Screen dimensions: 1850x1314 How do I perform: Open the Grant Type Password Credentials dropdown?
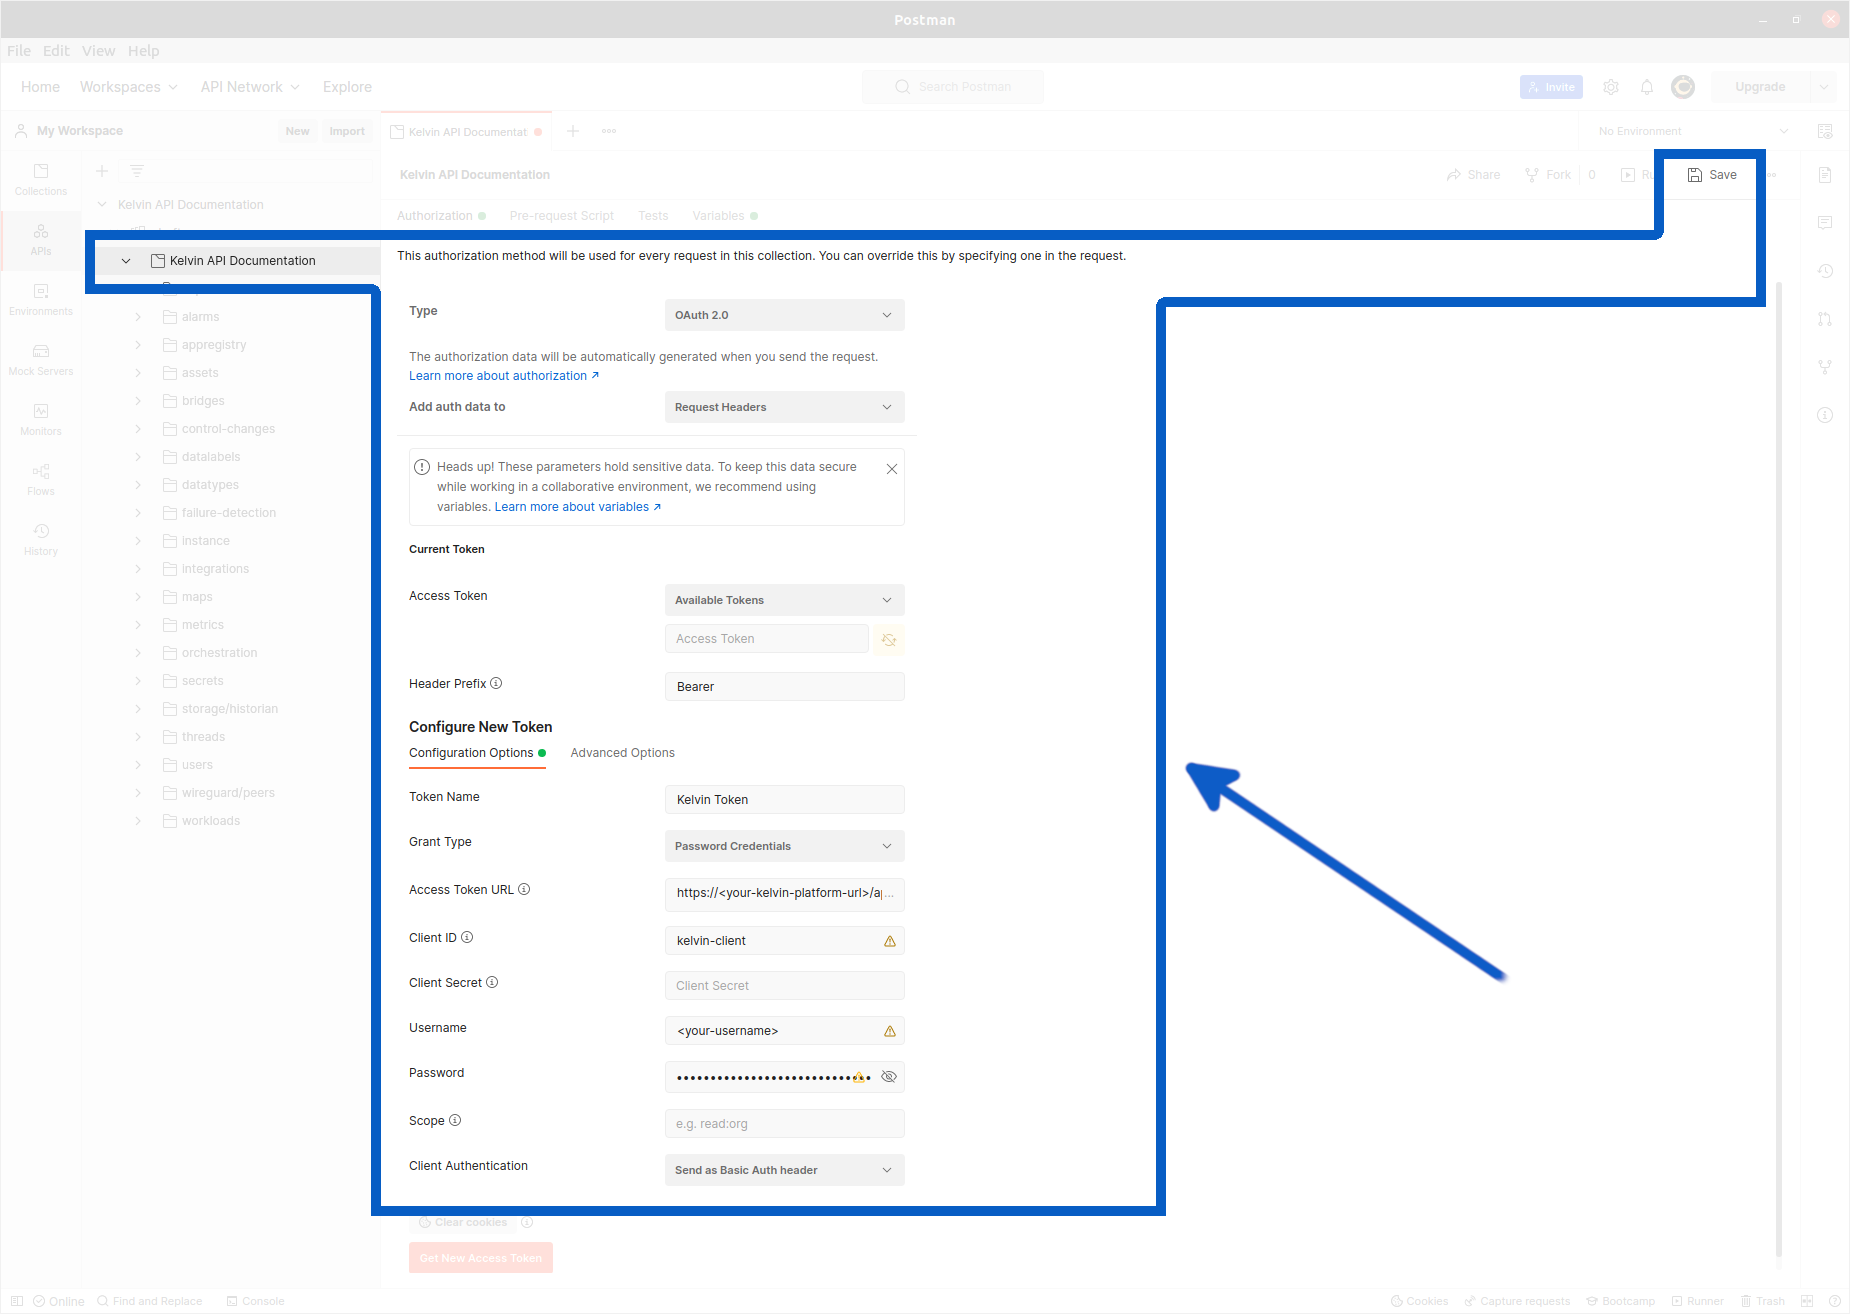(784, 846)
